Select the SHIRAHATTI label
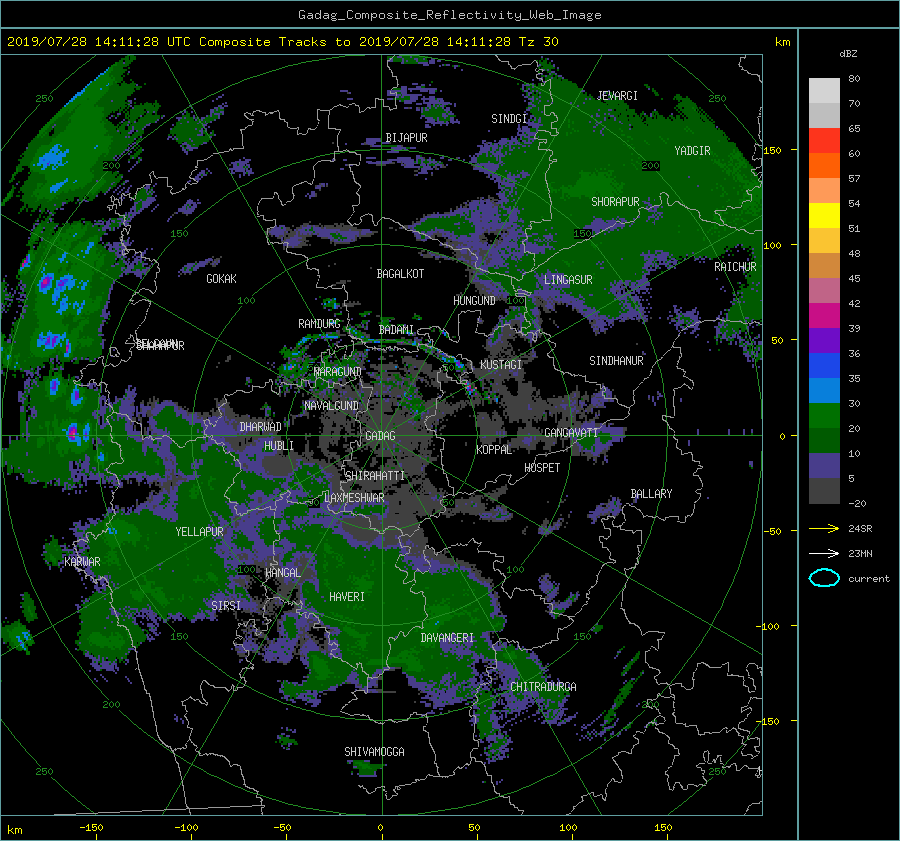 click(375, 476)
